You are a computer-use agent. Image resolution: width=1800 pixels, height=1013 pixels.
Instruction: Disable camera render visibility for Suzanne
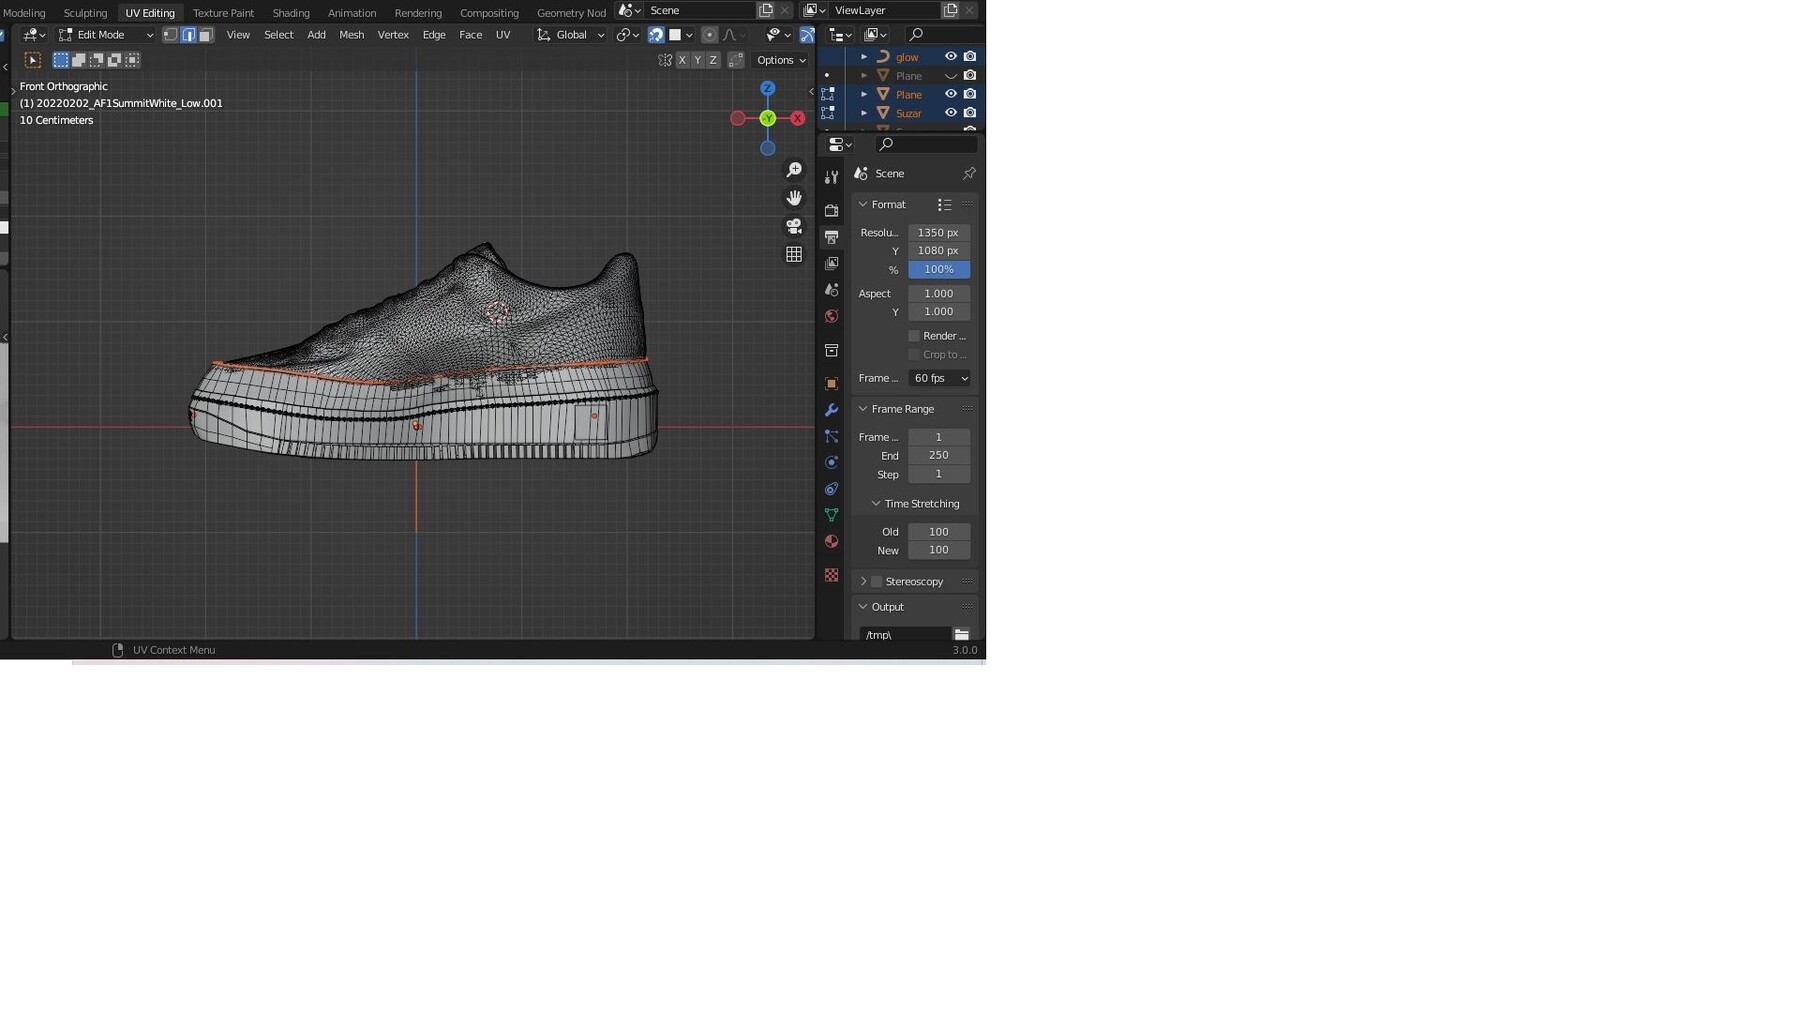click(x=969, y=113)
